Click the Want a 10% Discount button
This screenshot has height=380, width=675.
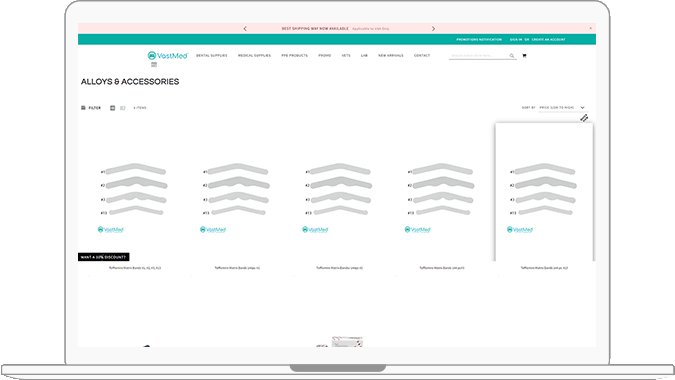104,257
